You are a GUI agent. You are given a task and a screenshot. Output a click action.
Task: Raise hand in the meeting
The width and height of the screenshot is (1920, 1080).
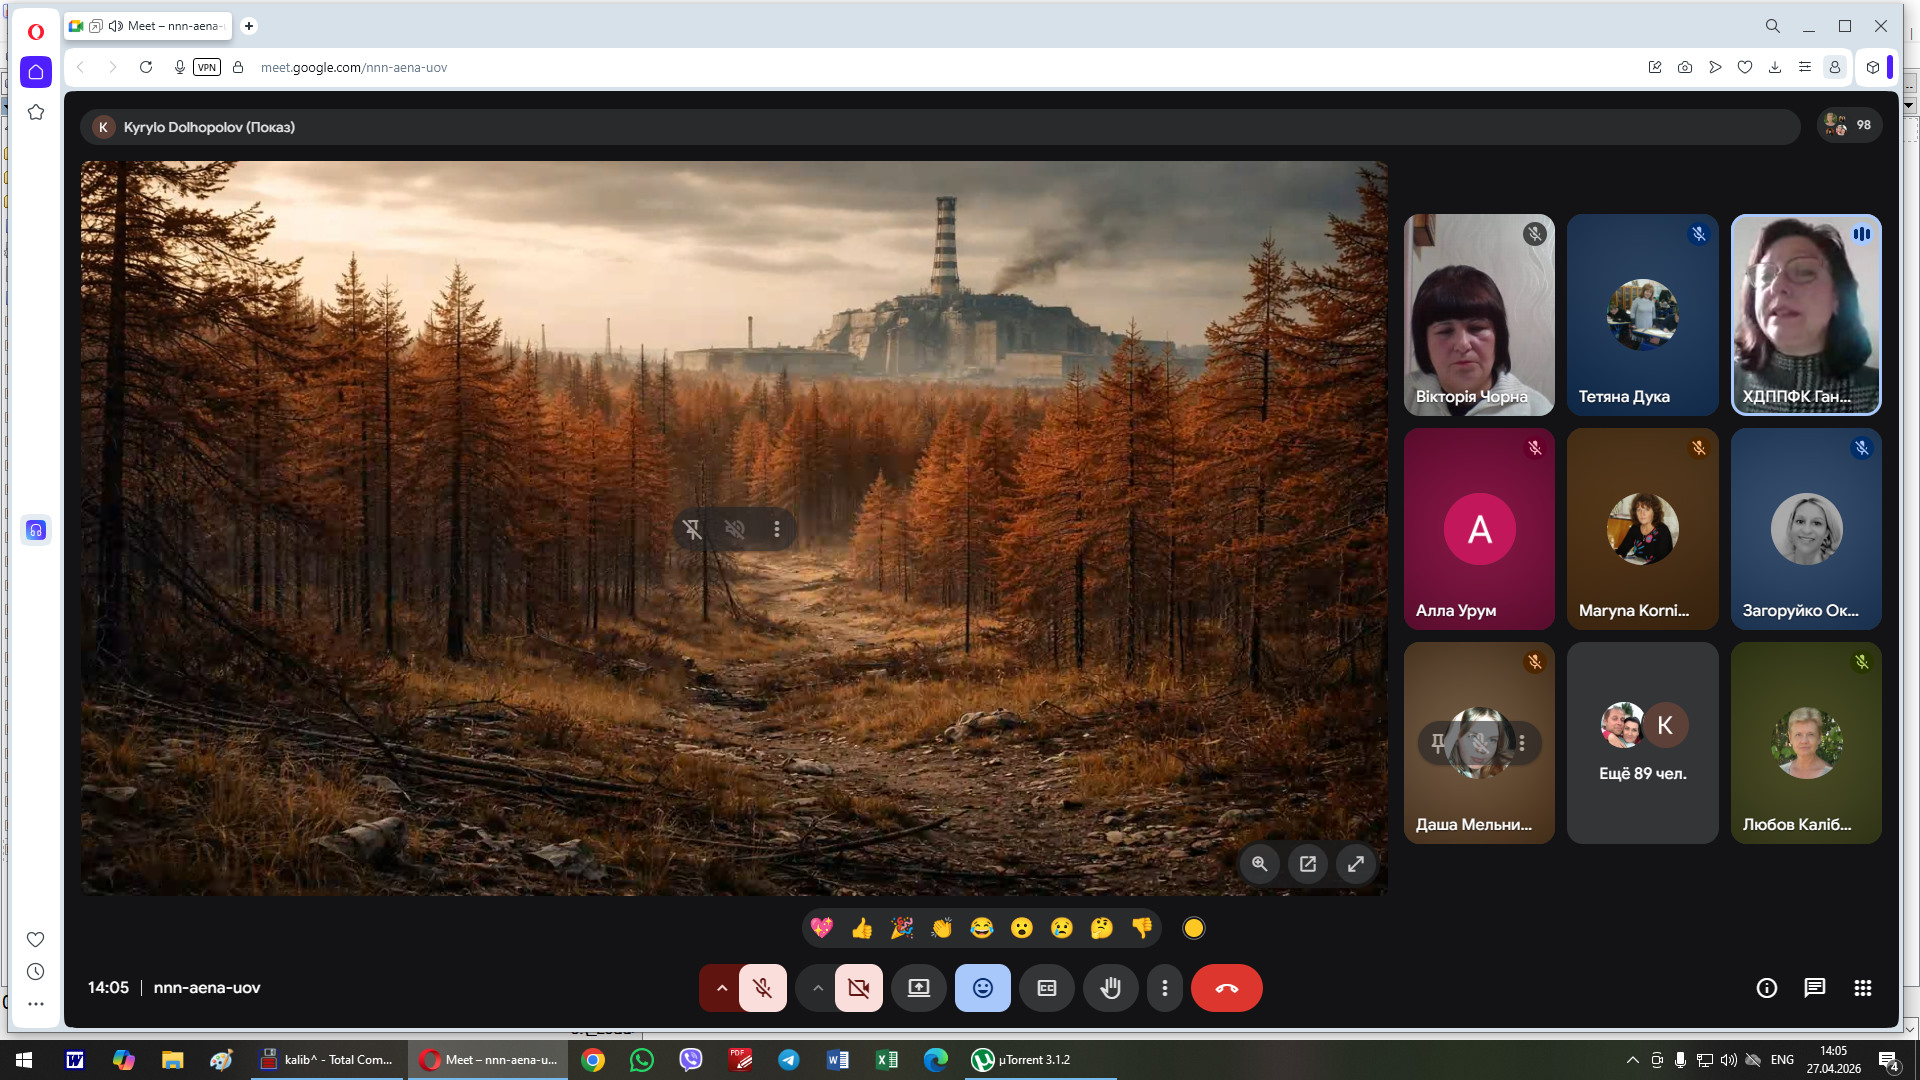point(1110,988)
